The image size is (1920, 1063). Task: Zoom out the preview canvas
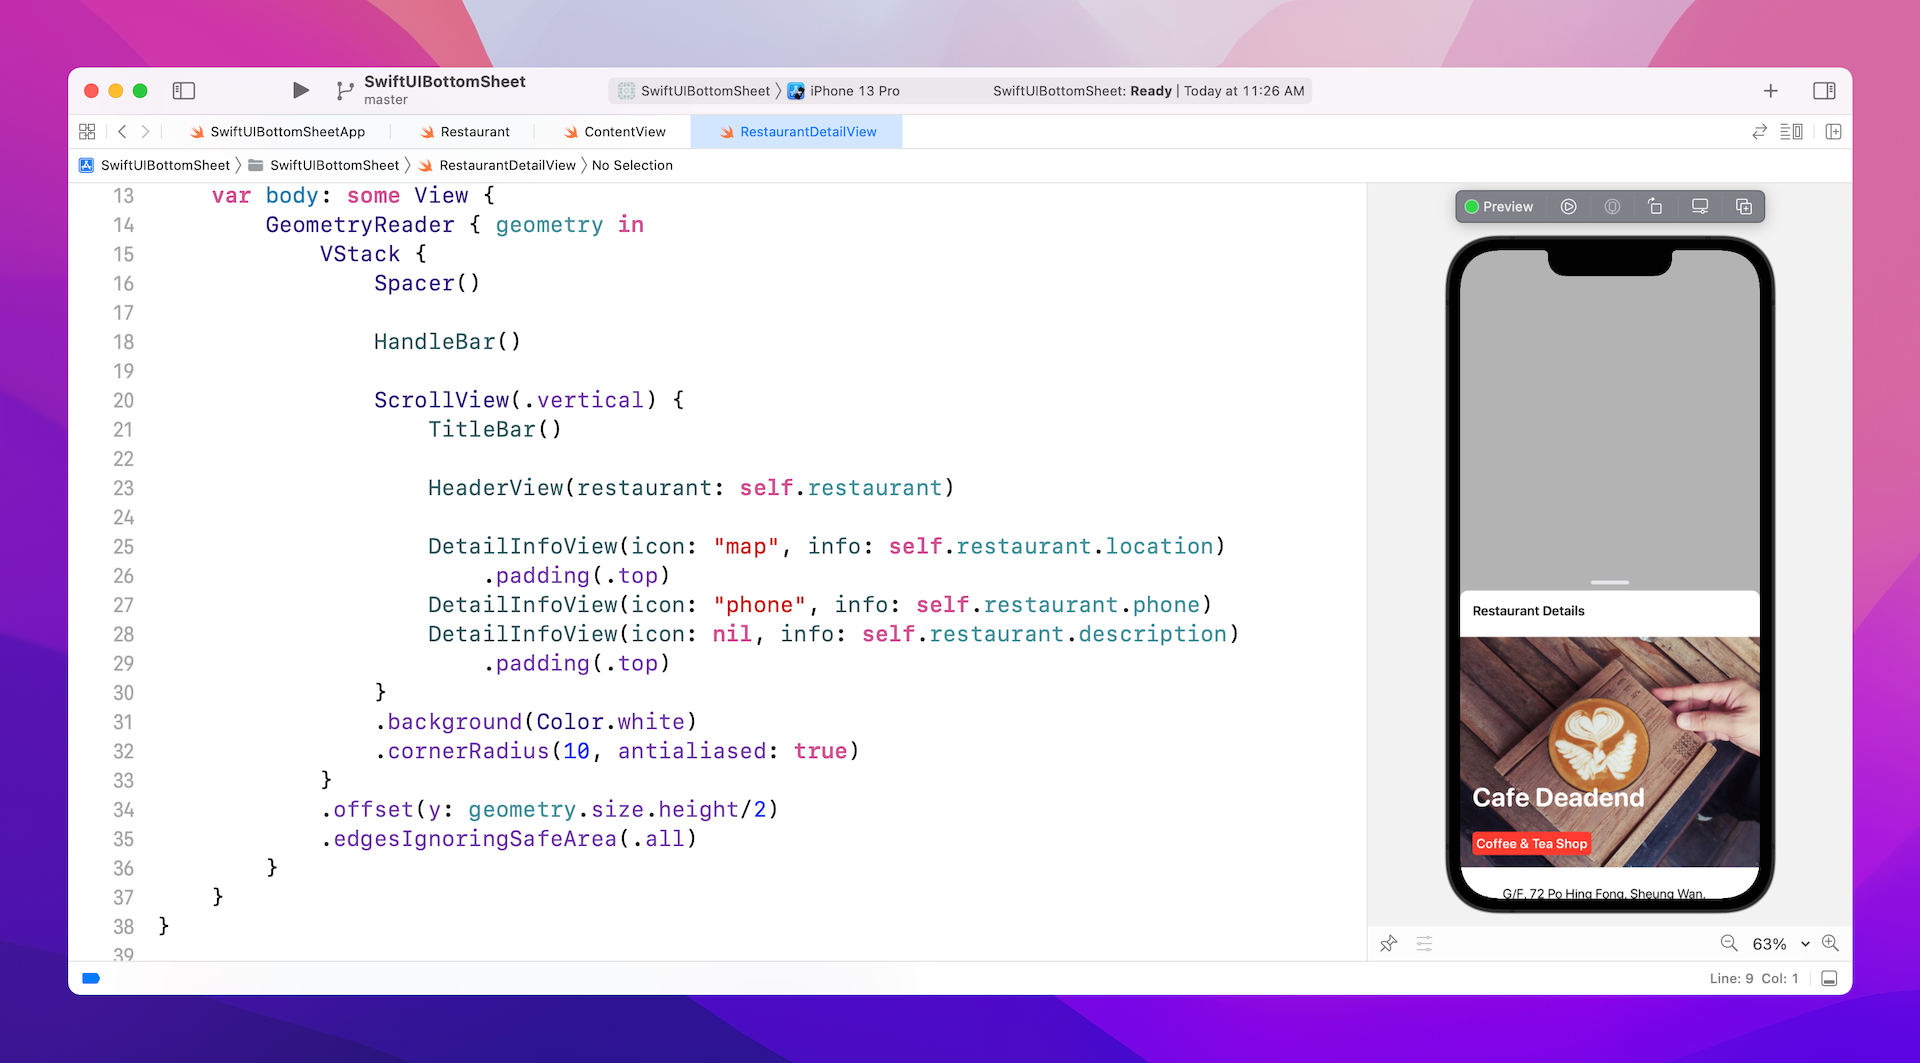pos(1728,943)
